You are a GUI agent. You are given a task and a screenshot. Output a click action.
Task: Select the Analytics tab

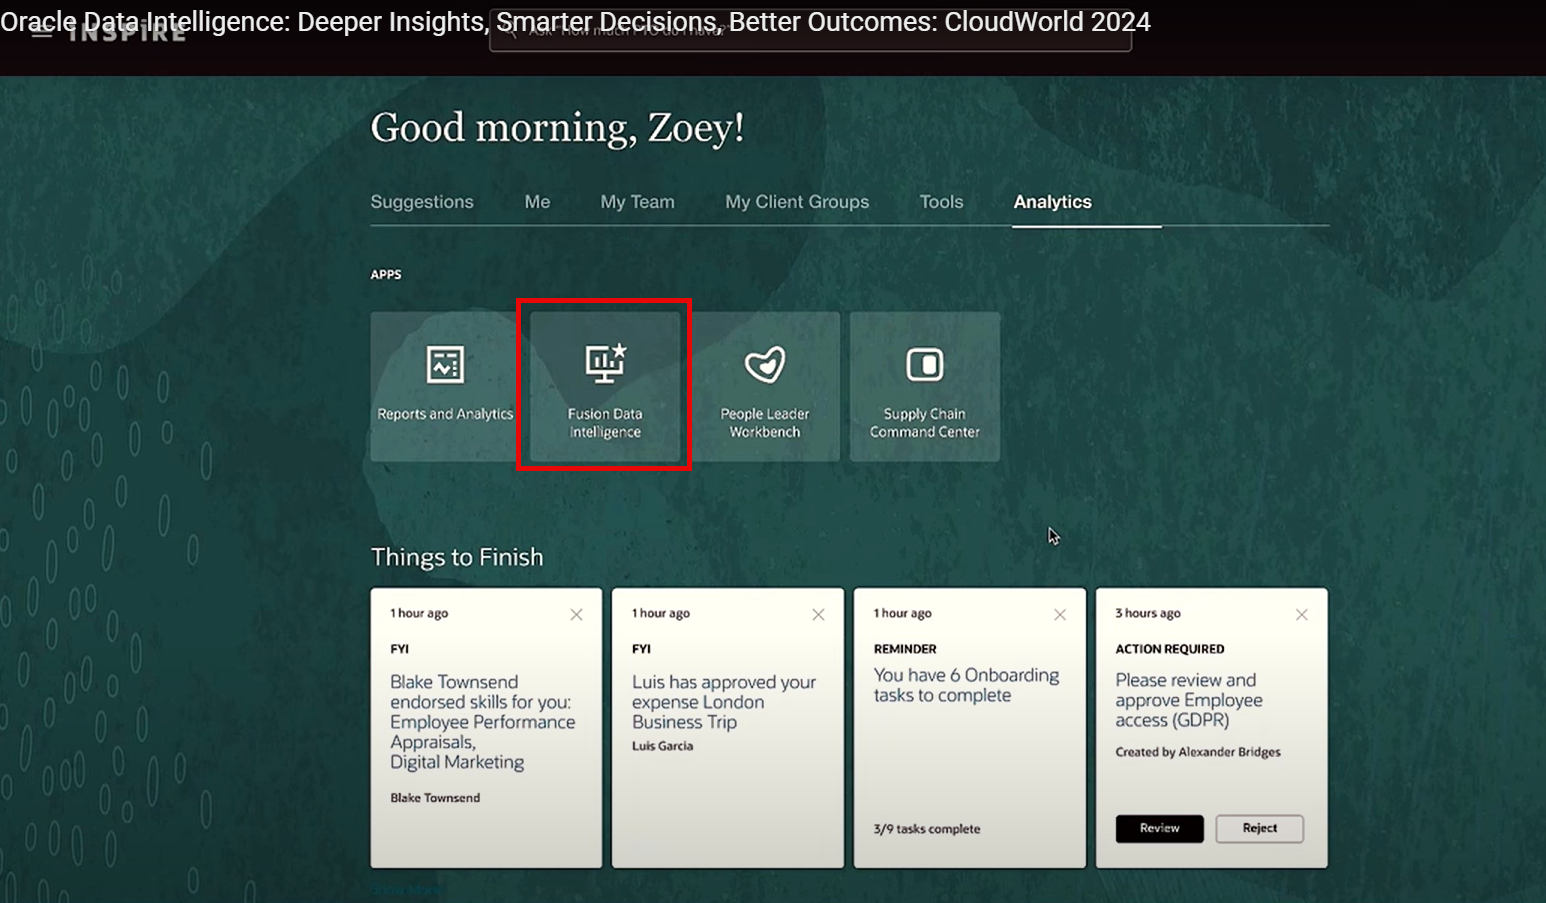(x=1052, y=202)
